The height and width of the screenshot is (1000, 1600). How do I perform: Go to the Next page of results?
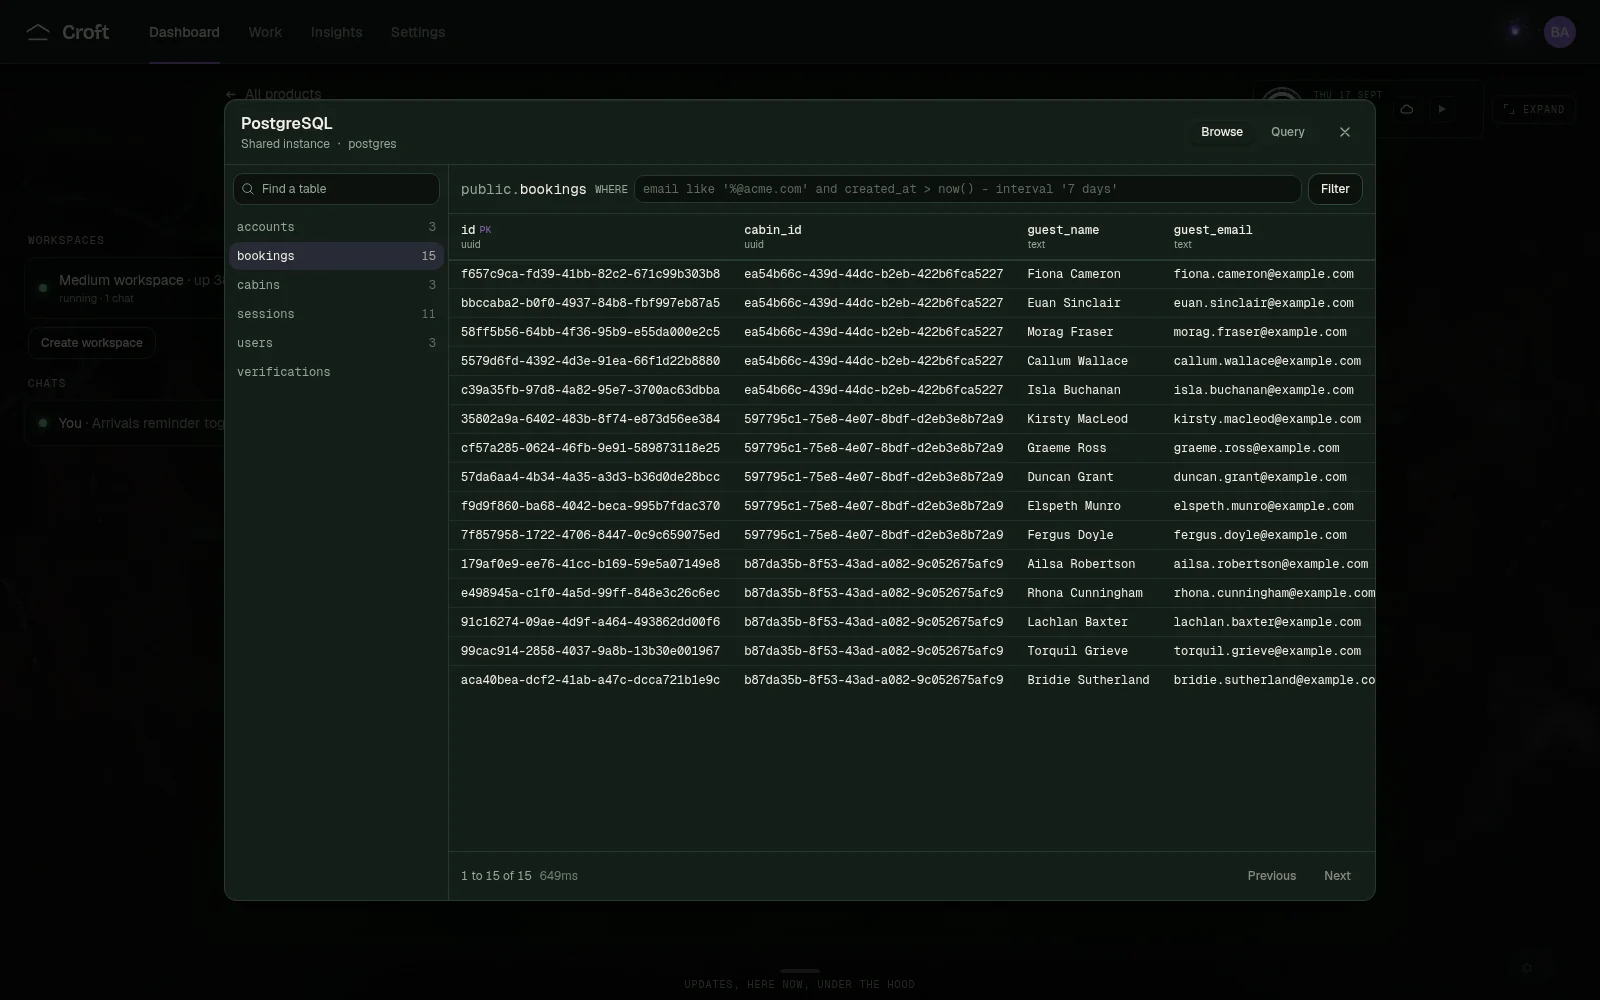(1337, 876)
